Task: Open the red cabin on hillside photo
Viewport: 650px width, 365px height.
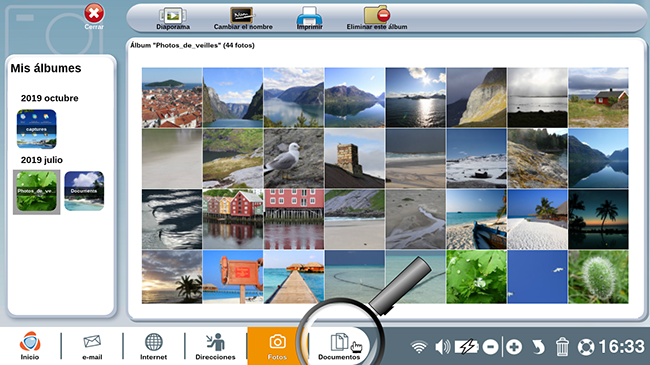Action: point(598,97)
